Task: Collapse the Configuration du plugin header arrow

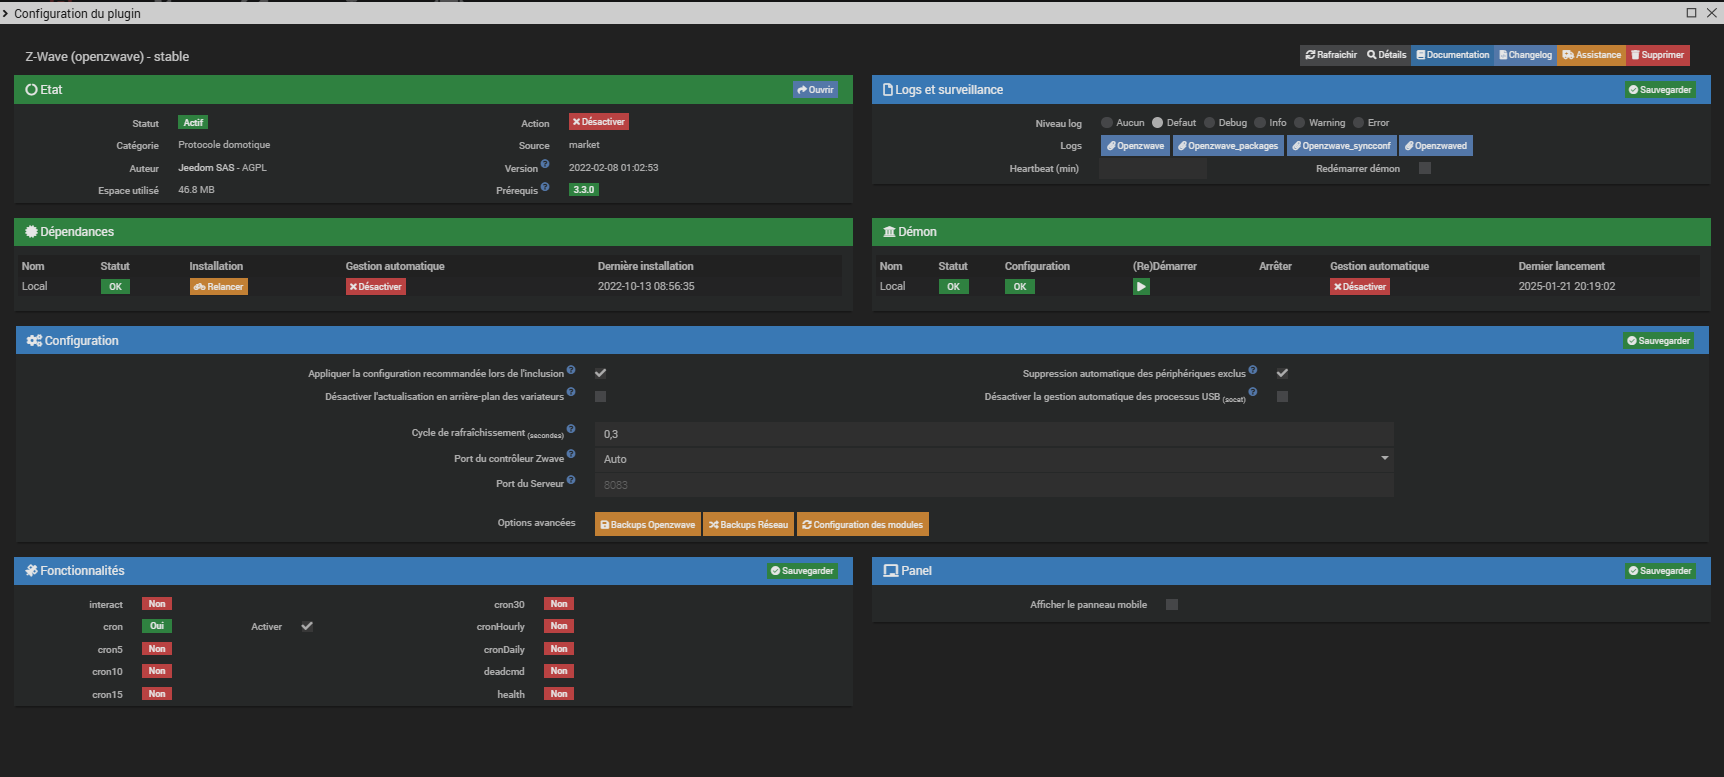Action: [x=6, y=13]
